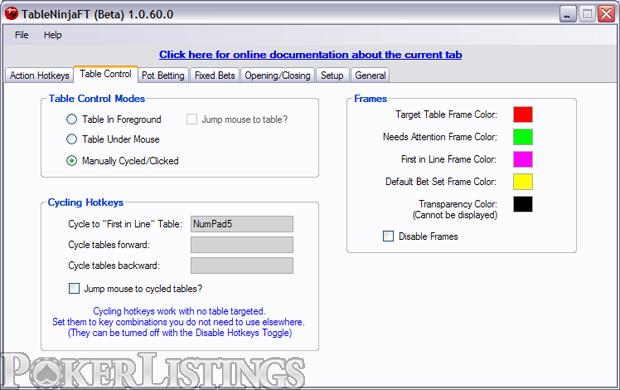This screenshot has height=390, width=620.
Task: Open the Setup tab
Action: pos(332,75)
